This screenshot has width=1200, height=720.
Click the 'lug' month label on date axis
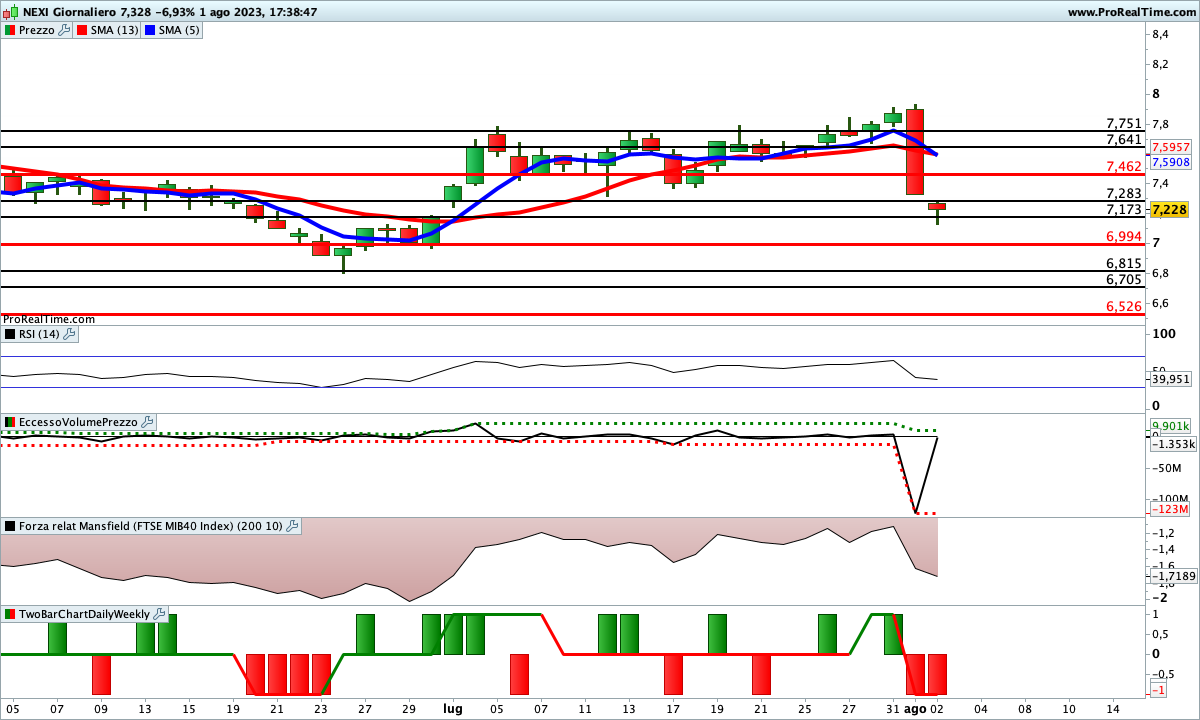pyautogui.click(x=452, y=708)
